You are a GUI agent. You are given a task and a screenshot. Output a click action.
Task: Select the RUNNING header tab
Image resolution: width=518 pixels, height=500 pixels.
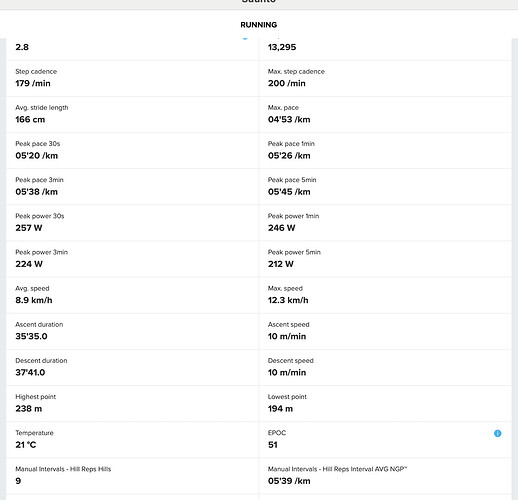coord(259,25)
